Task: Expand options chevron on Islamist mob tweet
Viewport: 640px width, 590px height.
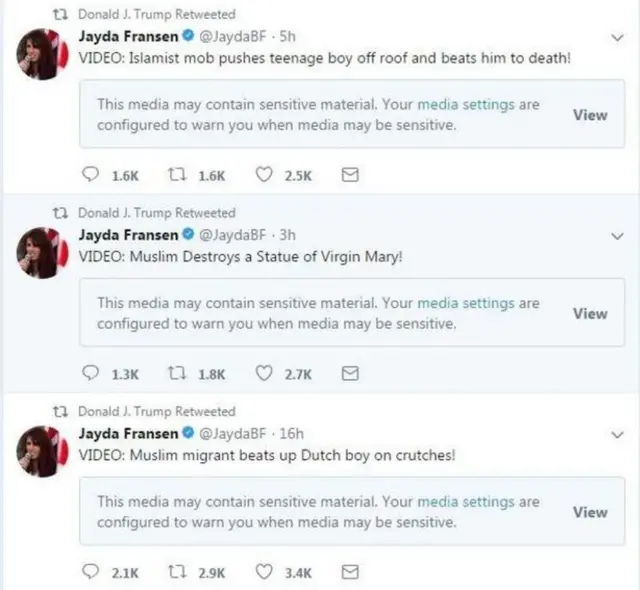Action: click(617, 38)
